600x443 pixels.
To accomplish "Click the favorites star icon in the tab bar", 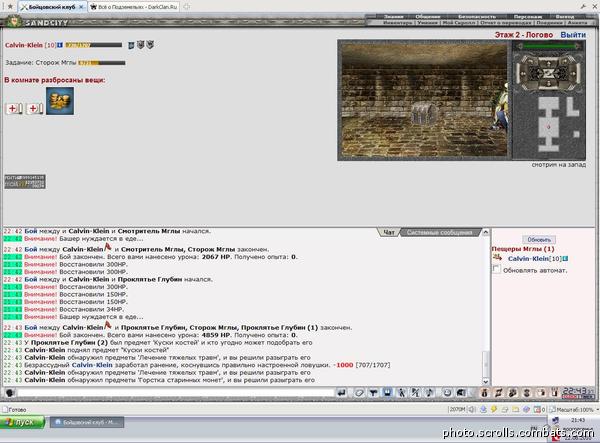I will point(10,7).
